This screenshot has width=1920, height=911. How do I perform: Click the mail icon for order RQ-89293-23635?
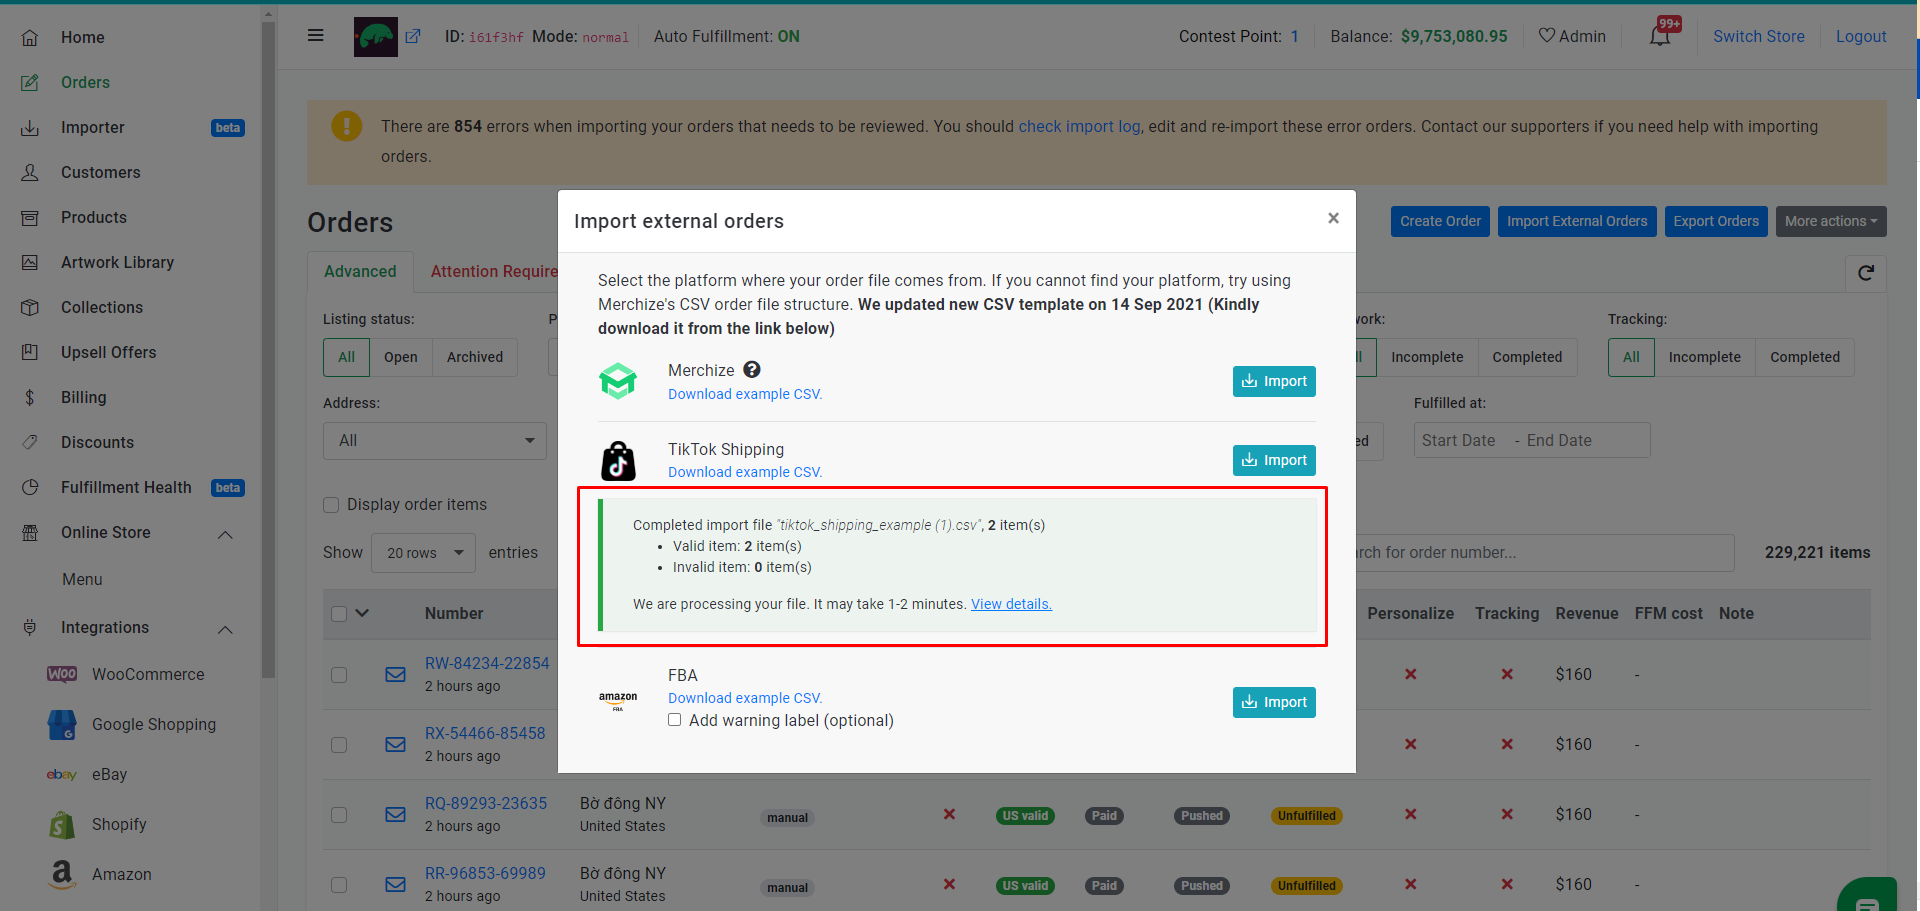click(396, 815)
